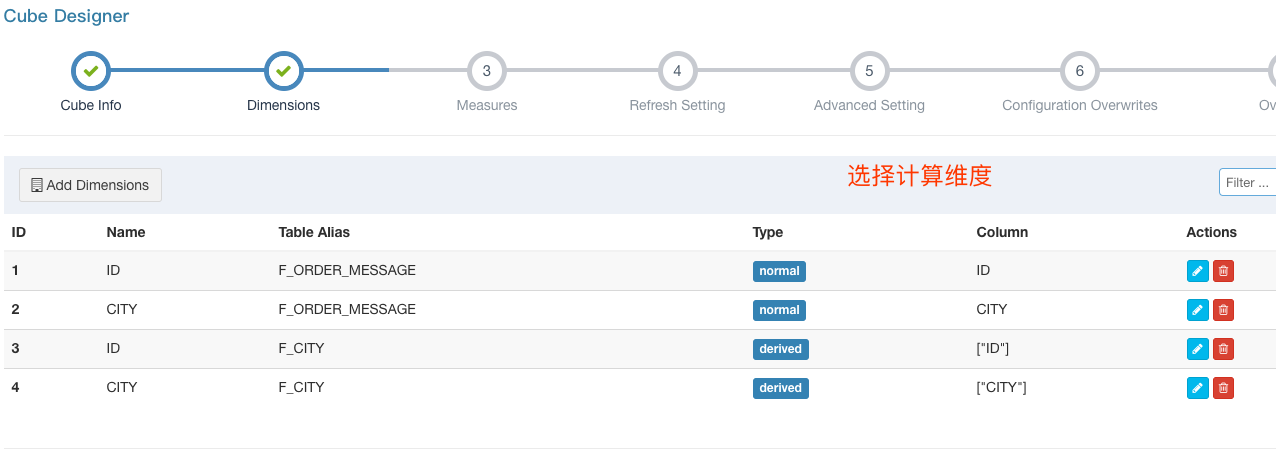The image size is (1276, 467).
Task: Delete the F_CITY ID derived dimension
Action: [x=1223, y=349]
